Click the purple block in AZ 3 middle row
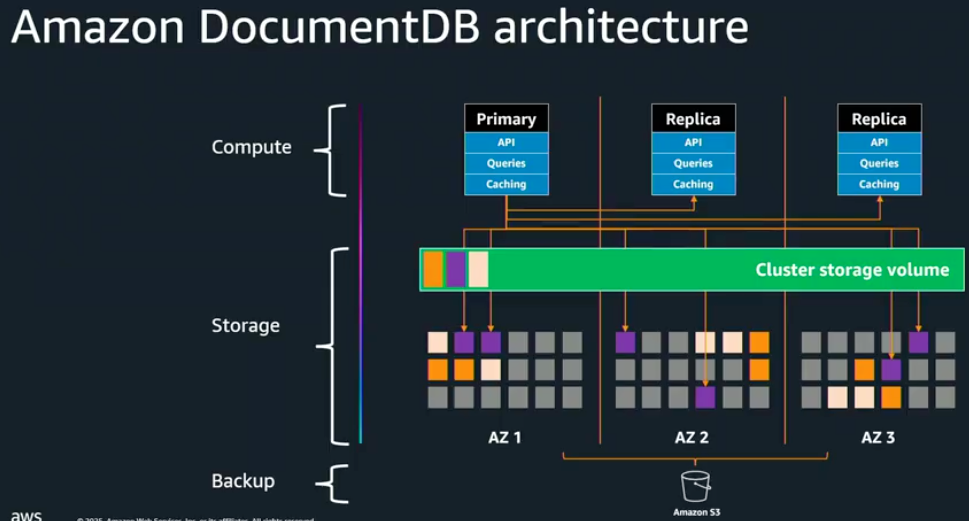This screenshot has width=969, height=521. [x=891, y=370]
